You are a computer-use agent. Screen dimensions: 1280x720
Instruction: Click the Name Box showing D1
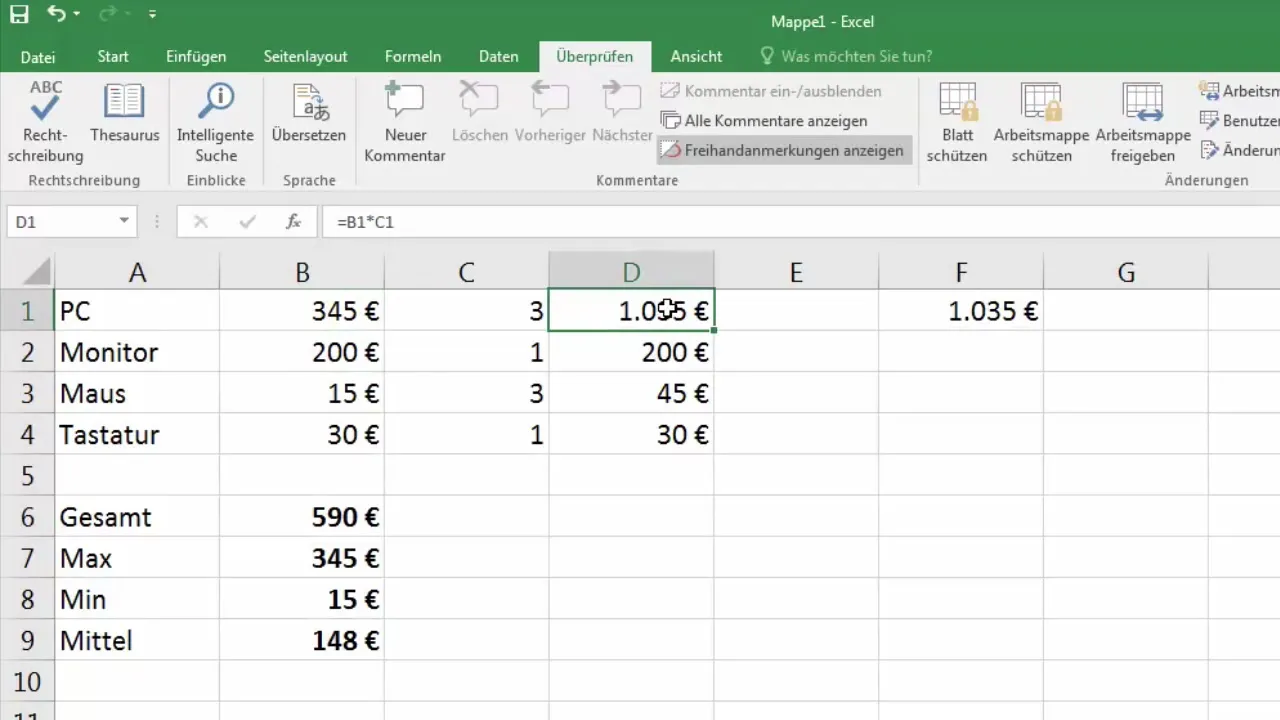[x=60, y=222]
